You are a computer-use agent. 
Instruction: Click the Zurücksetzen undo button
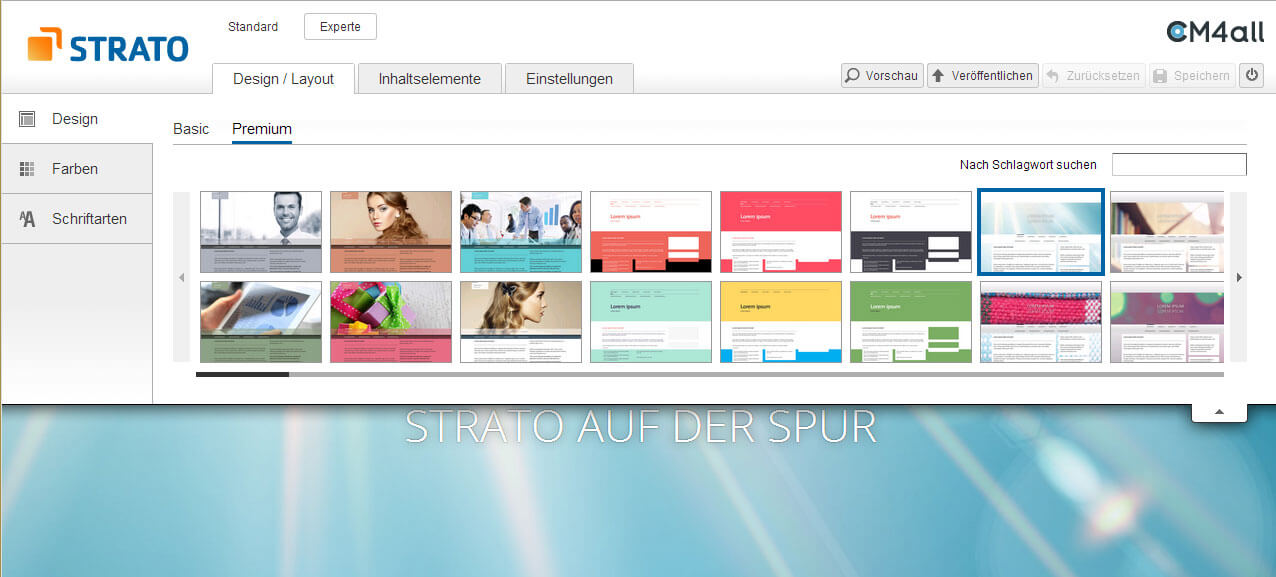[x=1093, y=75]
